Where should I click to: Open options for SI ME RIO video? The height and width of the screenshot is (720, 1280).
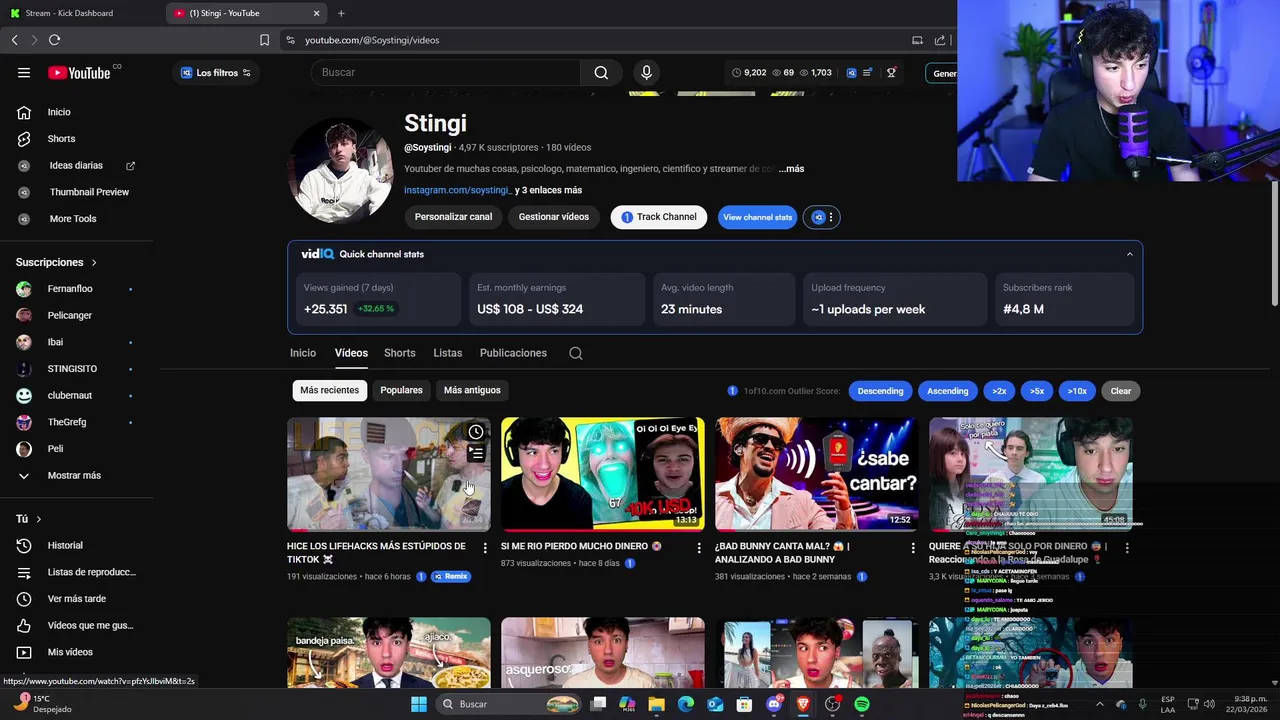pyautogui.click(x=699, y=548)
